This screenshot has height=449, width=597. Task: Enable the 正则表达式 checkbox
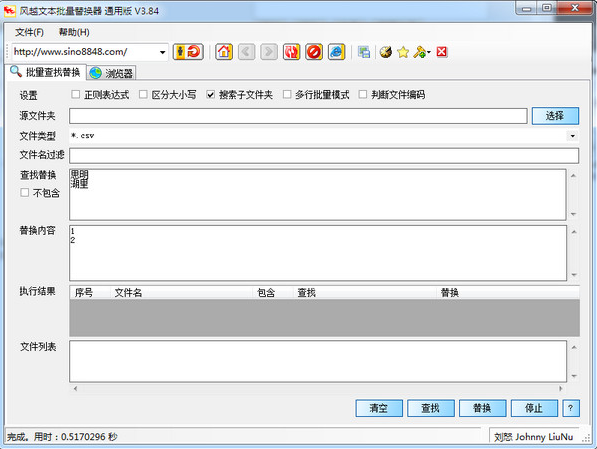coord(76,94)
